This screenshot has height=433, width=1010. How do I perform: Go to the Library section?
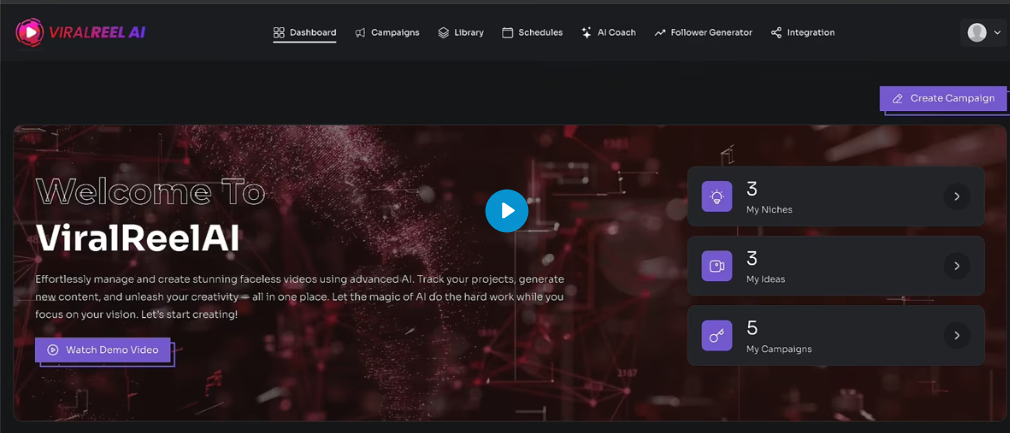(x=461, y=32)
